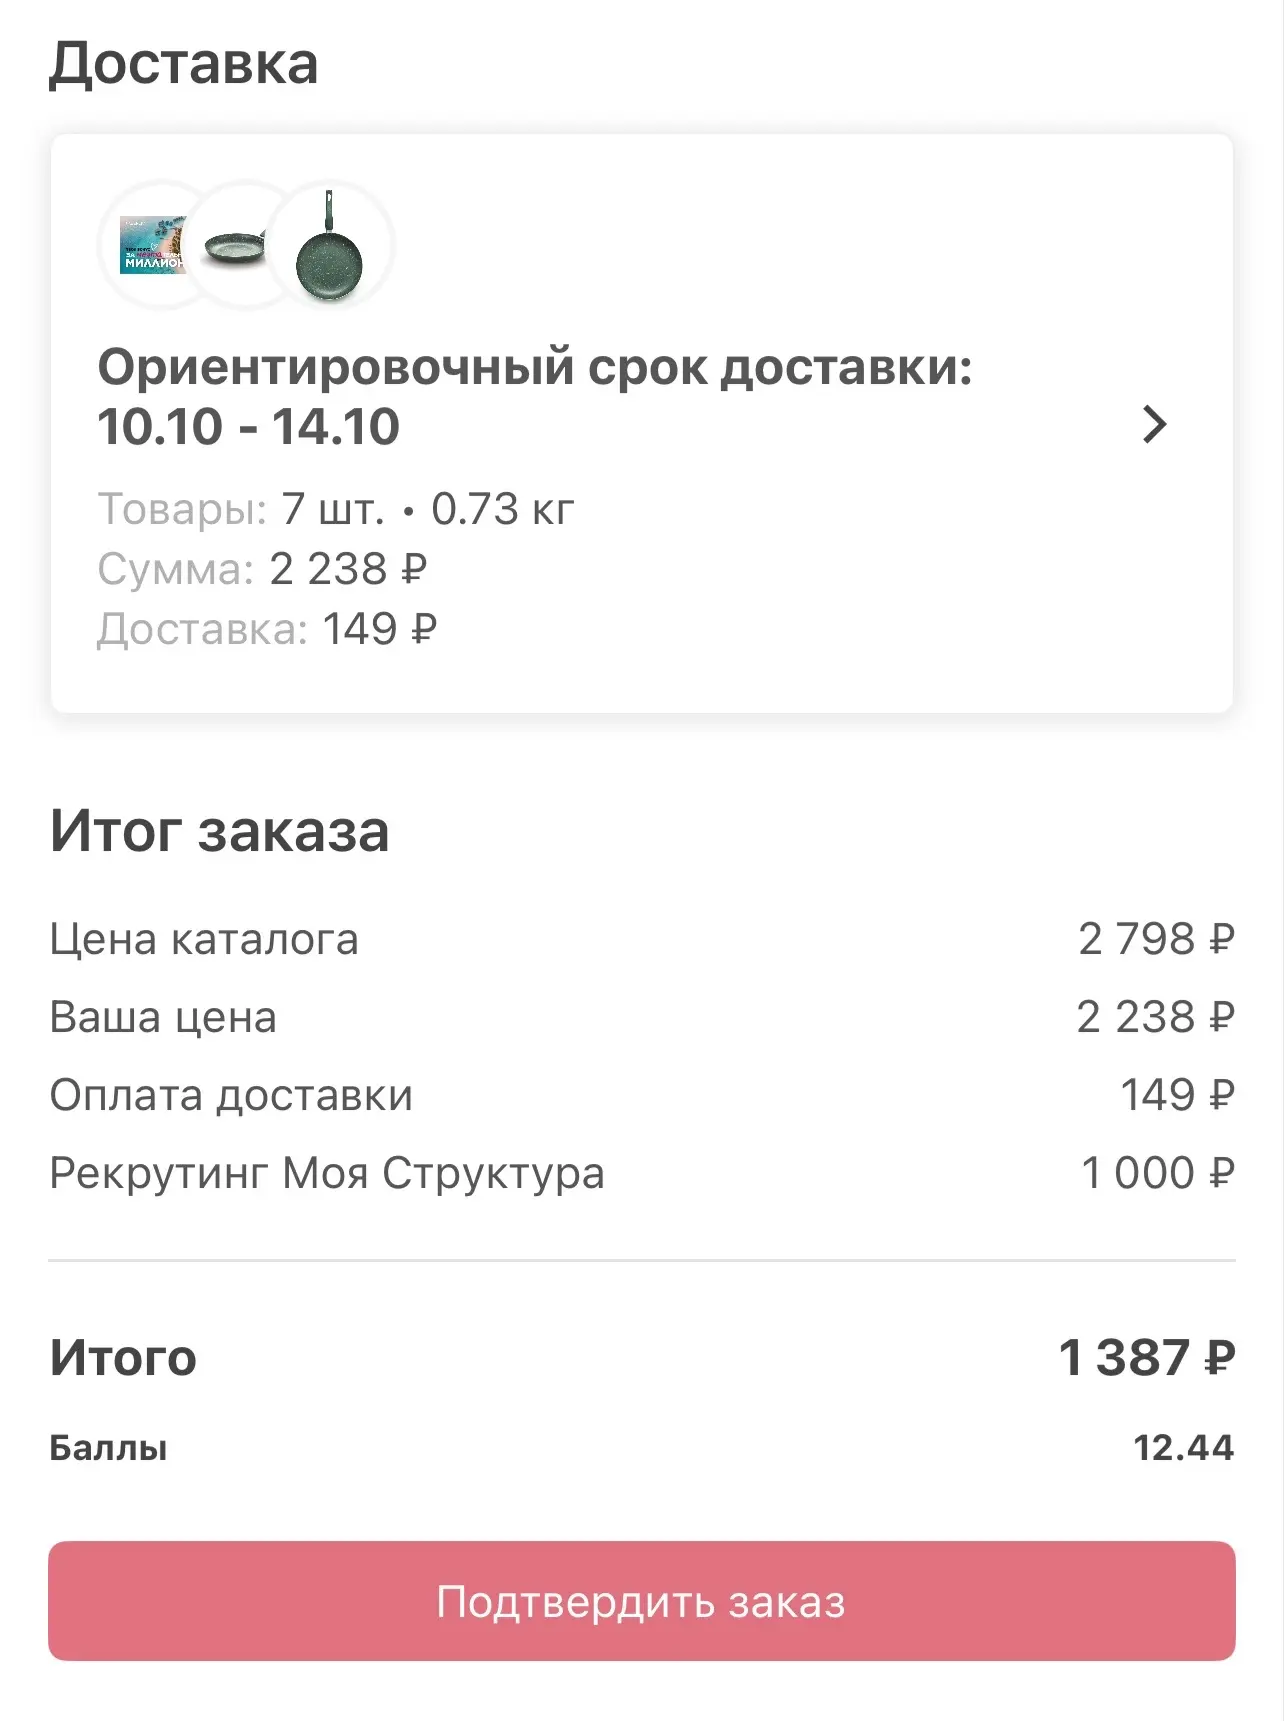Click the Оплата доставки row
The width and height of the screenshot is (1284, 1721).
coord(642,1095)
